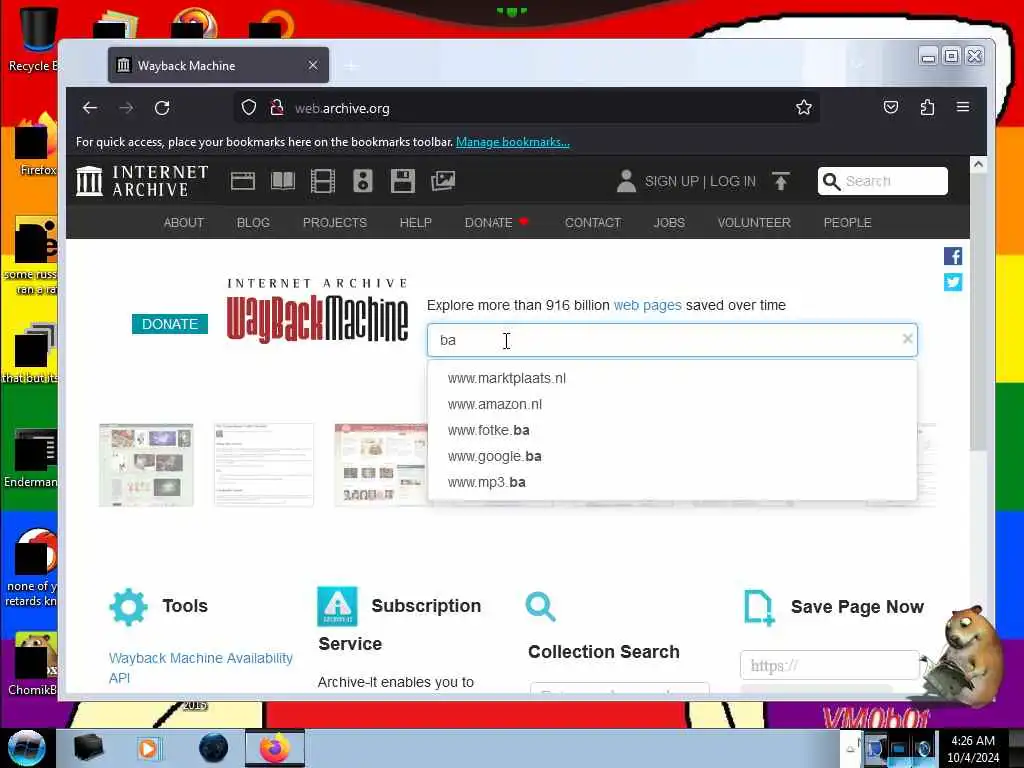This screenshot has height=768, width=1024.
Task: Click SIGN UP | LOG IN link
Action: pyautogui.click(x=700, y=182)
